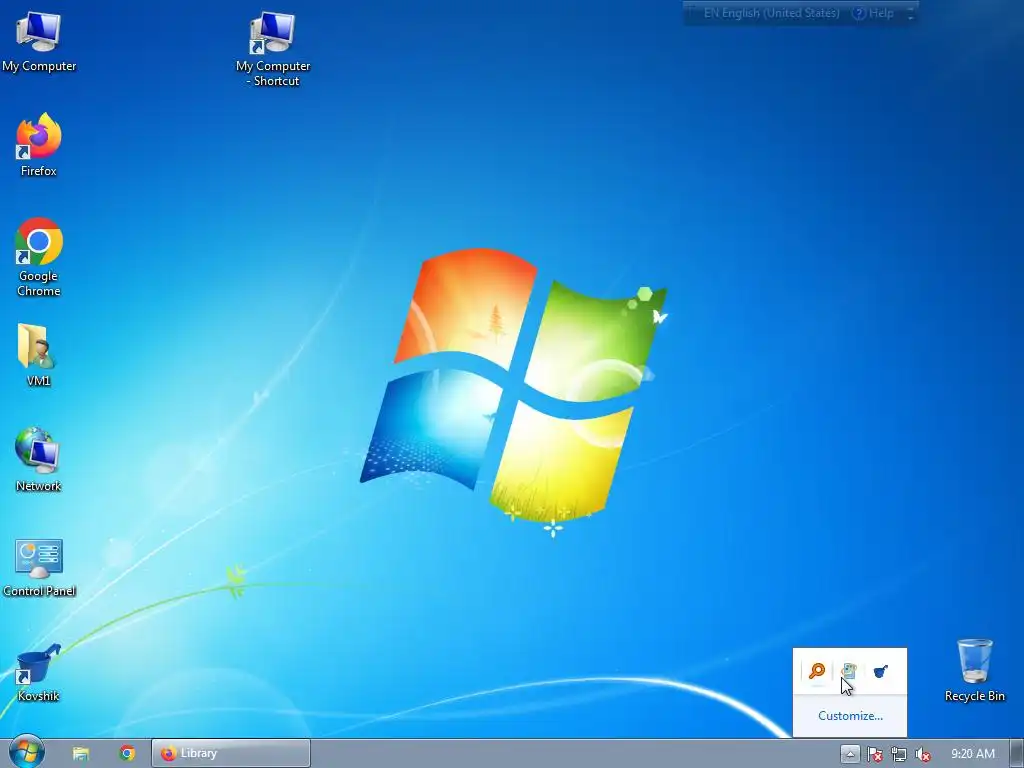
Task: Collapse the hidden tray icons arrow
Action: (850, 754)
